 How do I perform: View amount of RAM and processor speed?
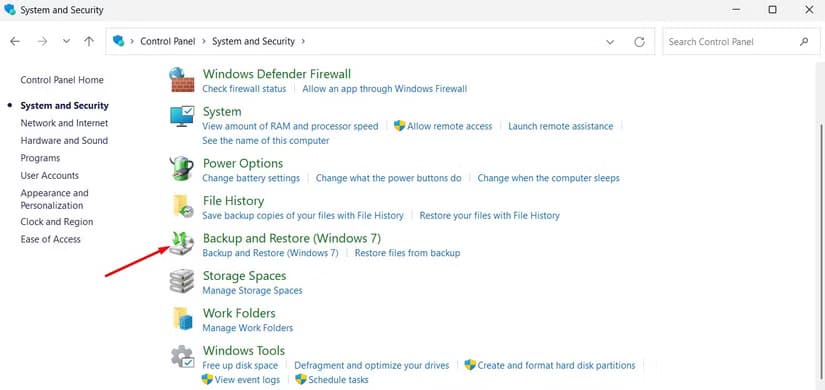tap(290, 126)
